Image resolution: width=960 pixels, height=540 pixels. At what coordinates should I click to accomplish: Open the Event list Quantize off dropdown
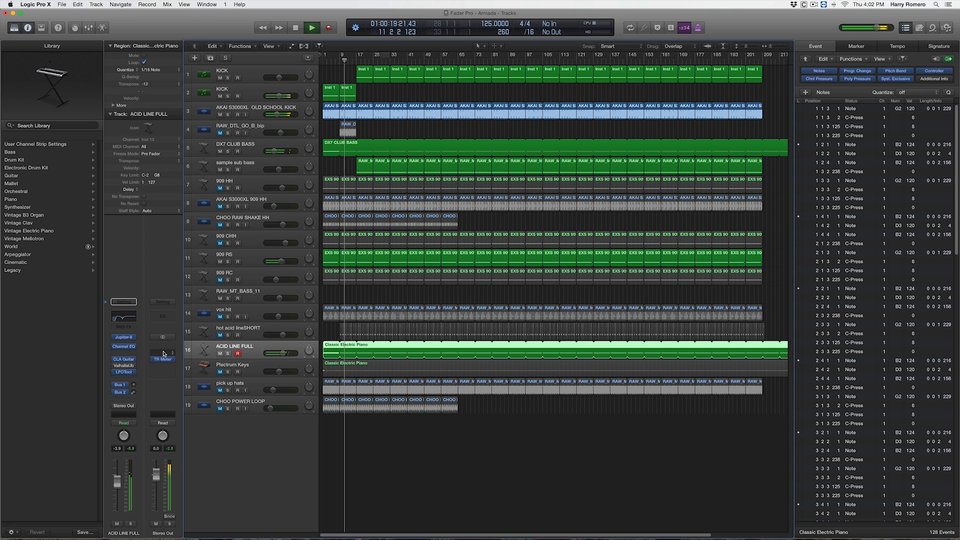(917, 92)
